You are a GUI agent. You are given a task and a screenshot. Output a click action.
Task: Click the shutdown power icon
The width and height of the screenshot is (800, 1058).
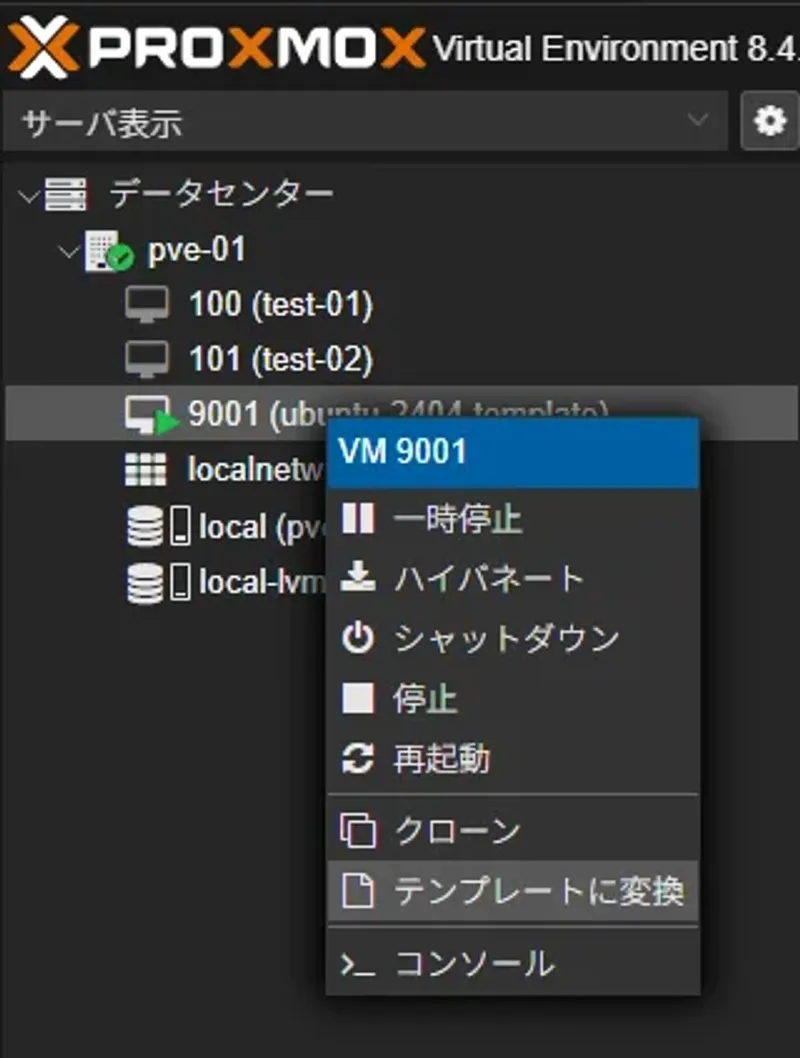tap(358, 638)
